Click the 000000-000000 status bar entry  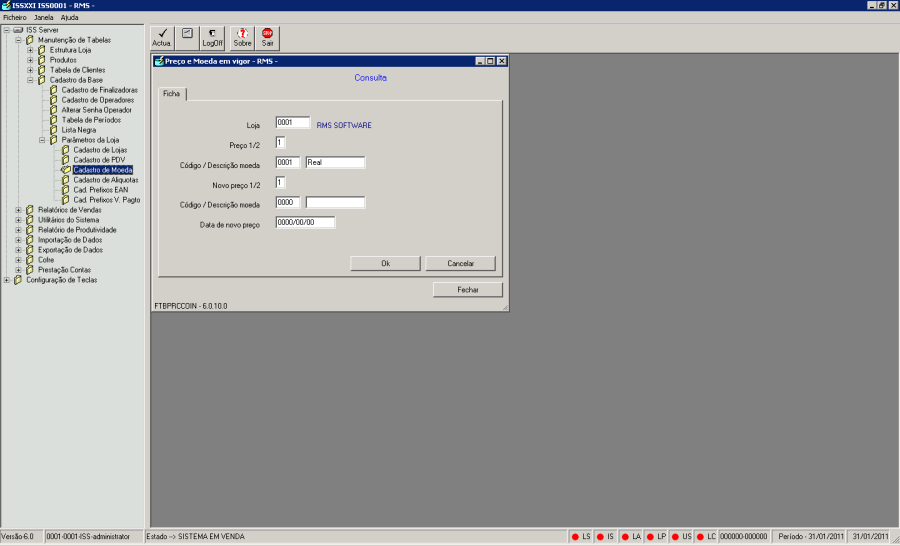click(744, 537)
